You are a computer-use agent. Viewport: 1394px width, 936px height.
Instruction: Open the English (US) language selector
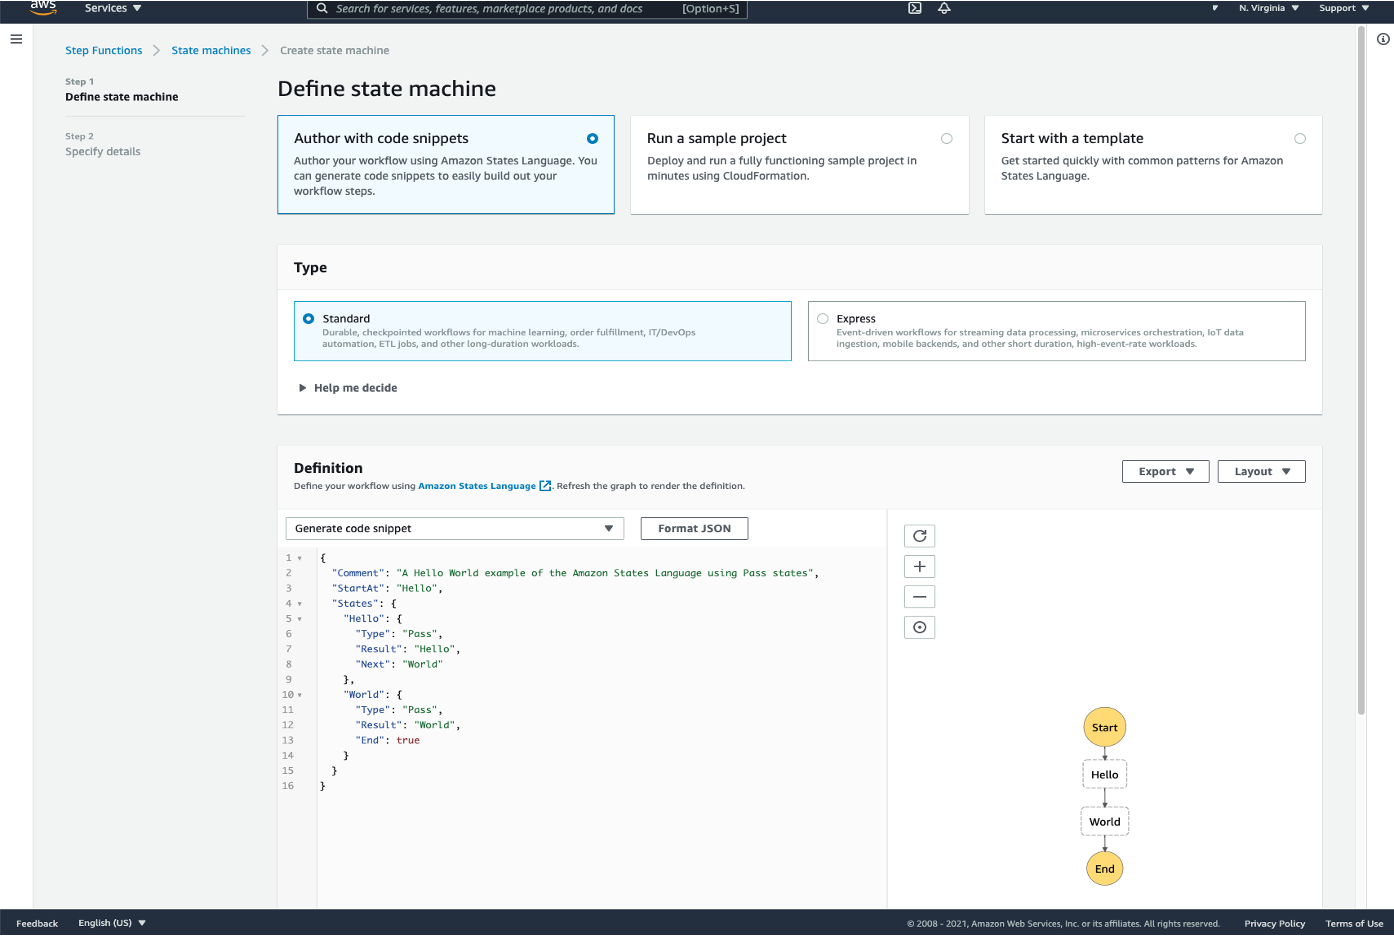point(112,923)
